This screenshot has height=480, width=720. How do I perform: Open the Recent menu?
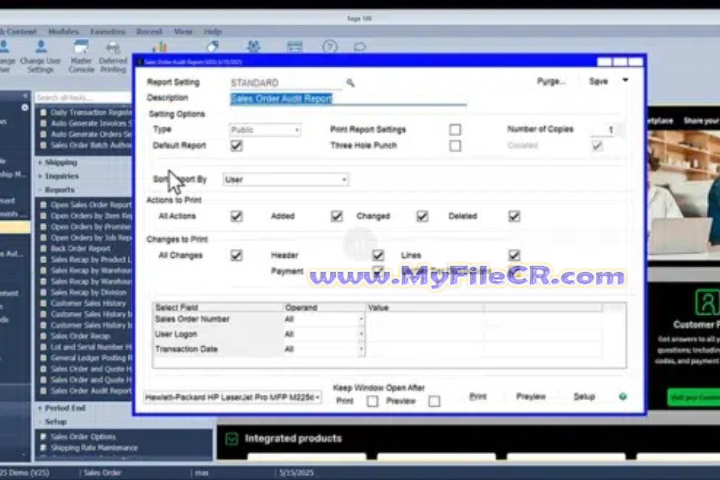(149, 32)
